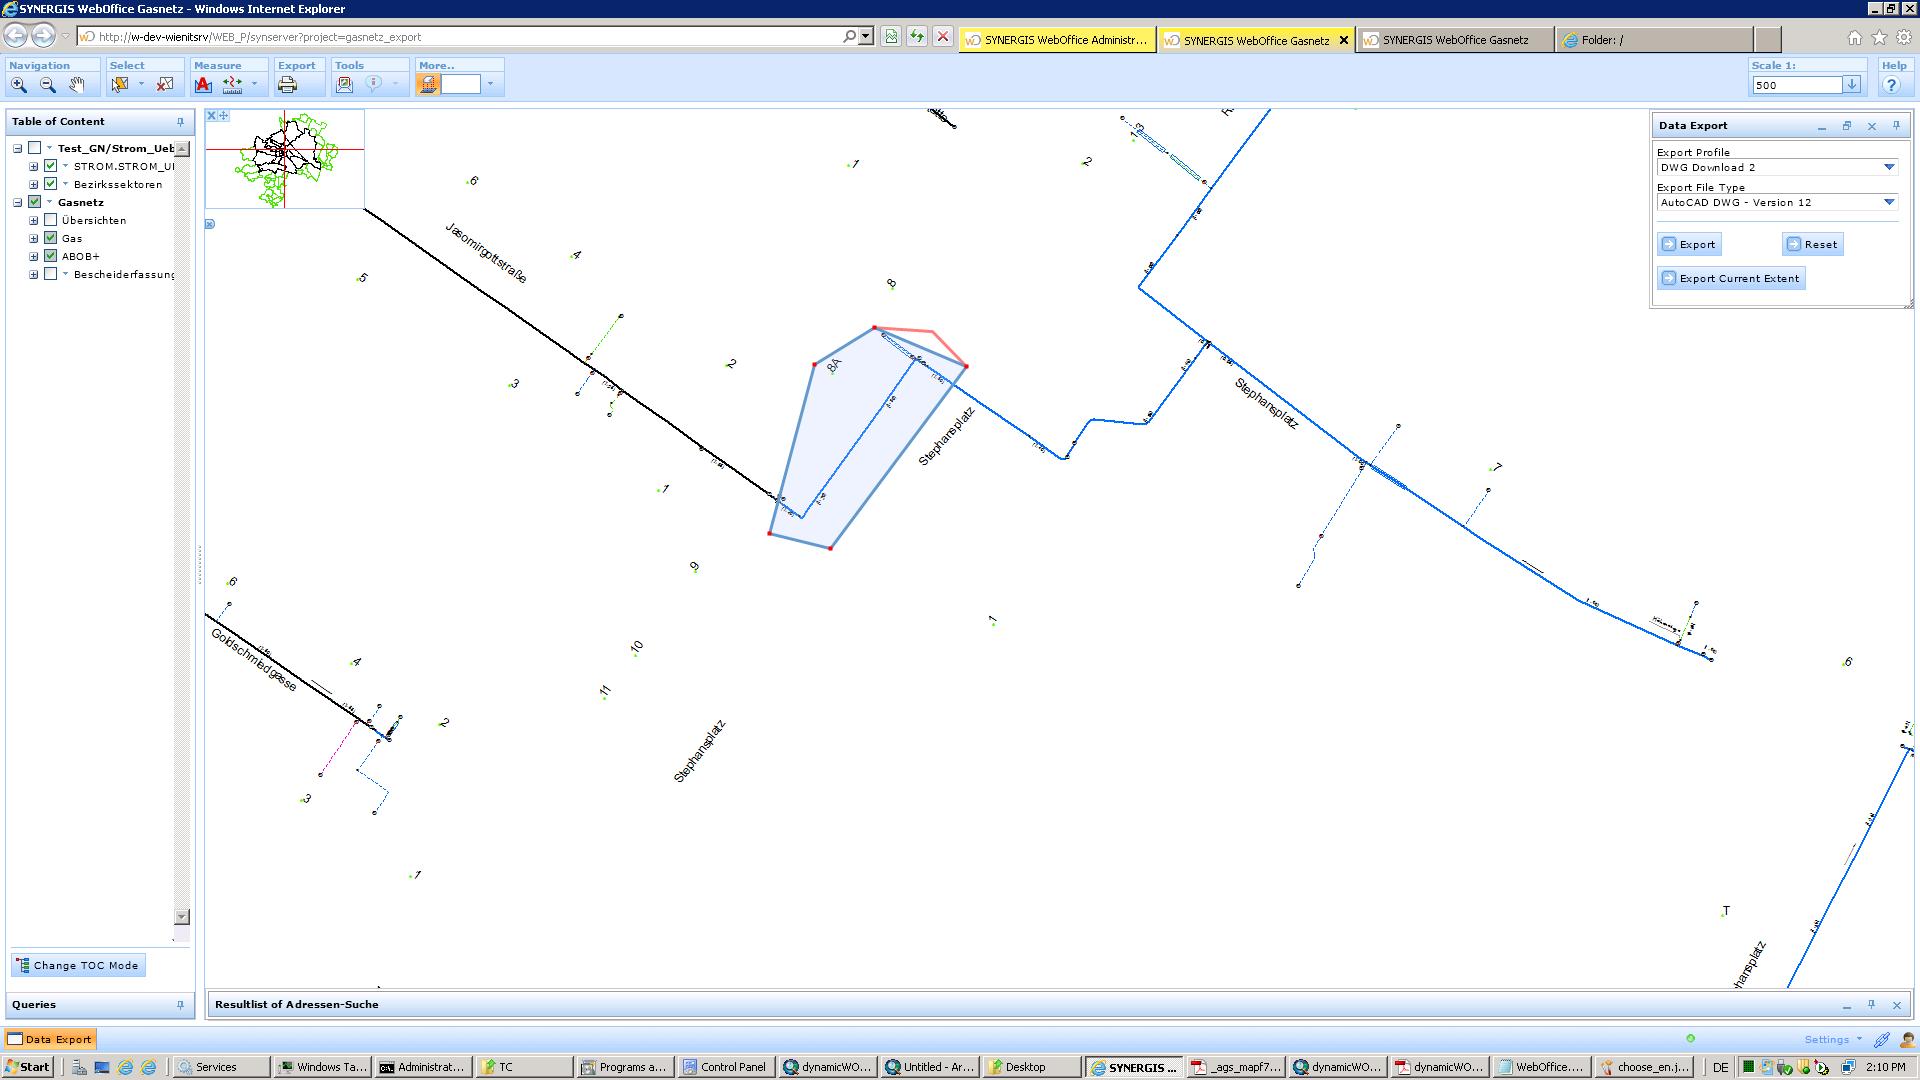Collapse the Gasnetz tree group
The image size is (1920, 1080).
18,202
